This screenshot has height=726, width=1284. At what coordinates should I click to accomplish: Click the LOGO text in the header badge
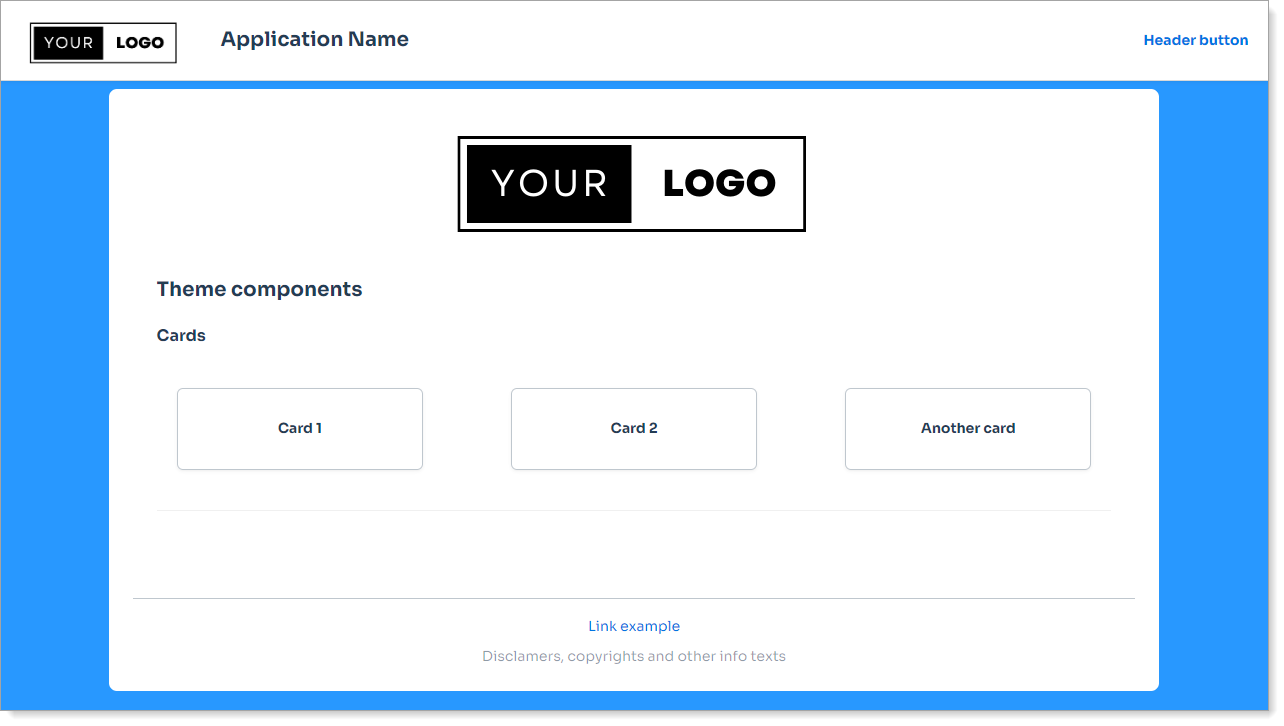tap(140, 42)
